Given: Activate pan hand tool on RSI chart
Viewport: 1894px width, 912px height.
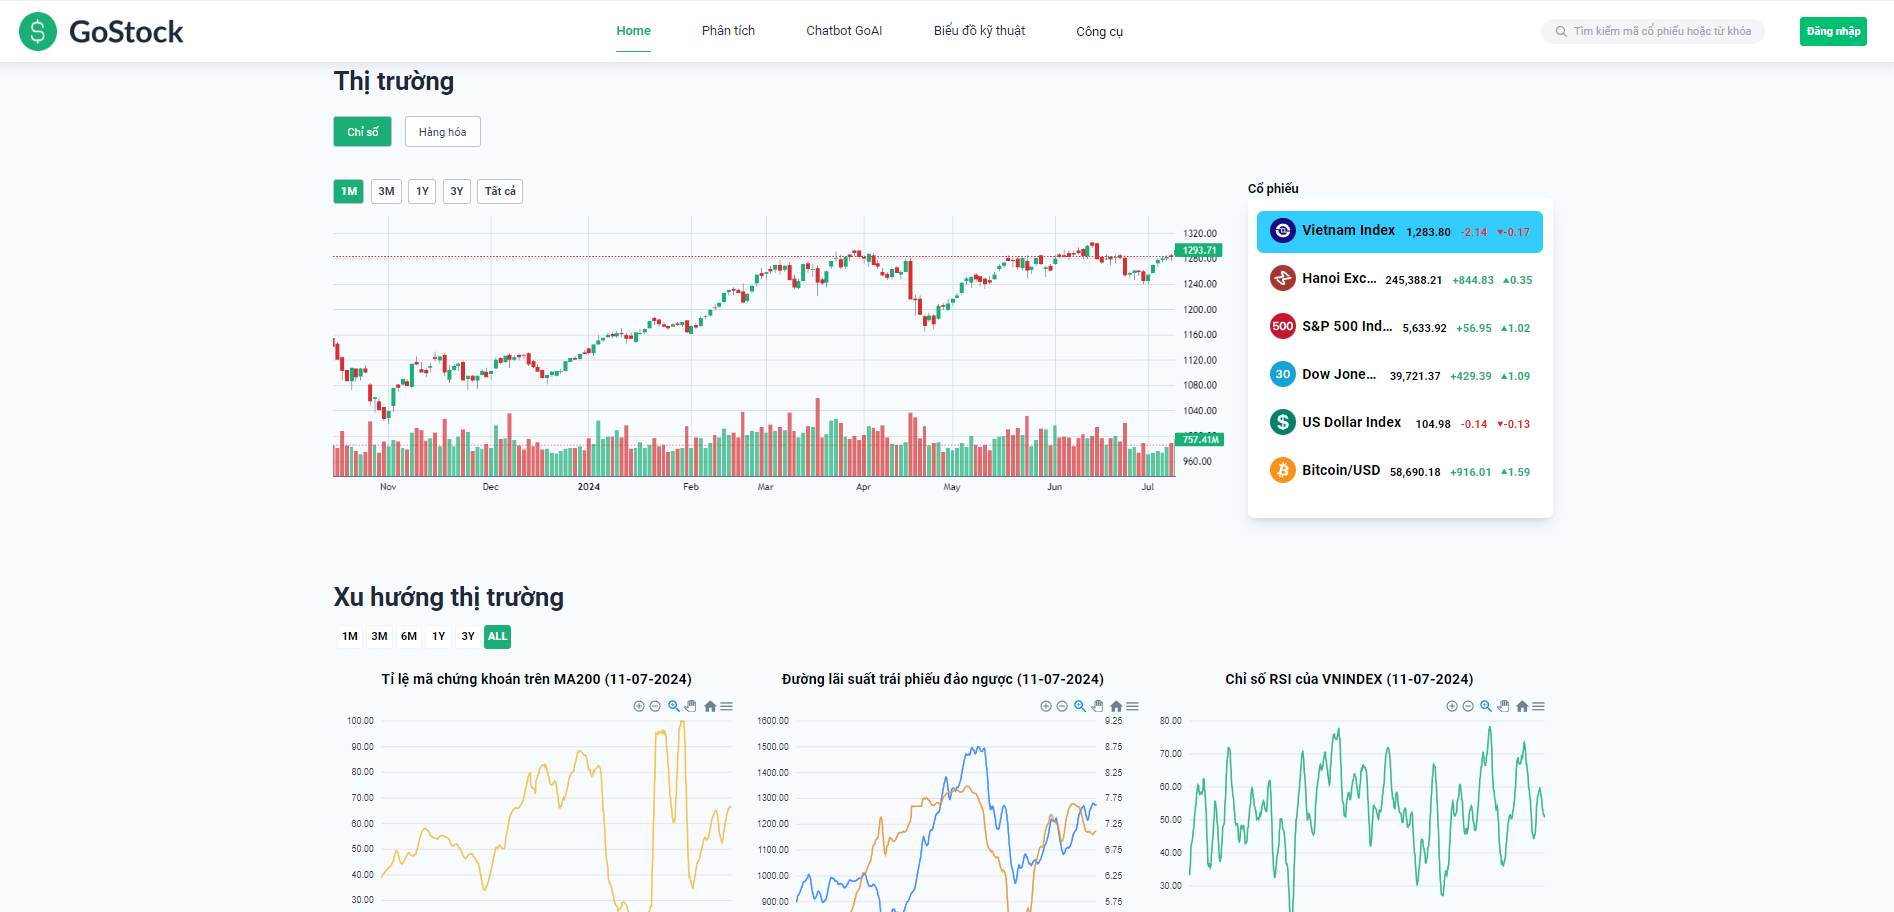Looking at the screenshot, I should pyautogui.click(x=1503, y=706).
